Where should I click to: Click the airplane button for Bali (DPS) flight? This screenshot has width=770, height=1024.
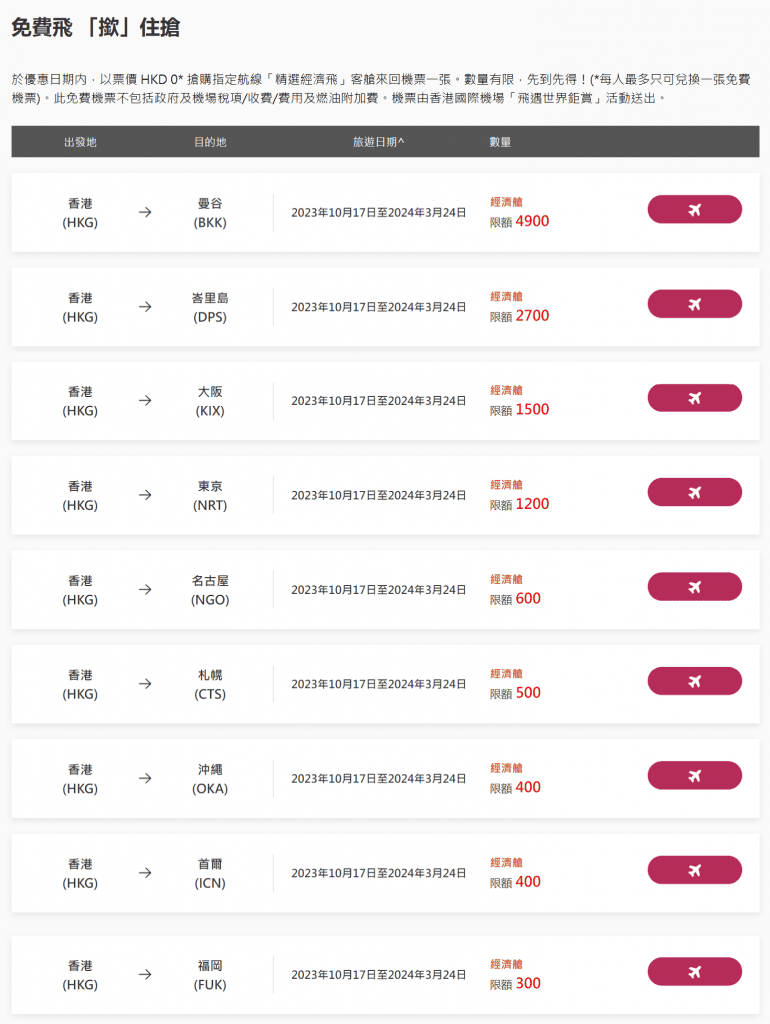694,304
